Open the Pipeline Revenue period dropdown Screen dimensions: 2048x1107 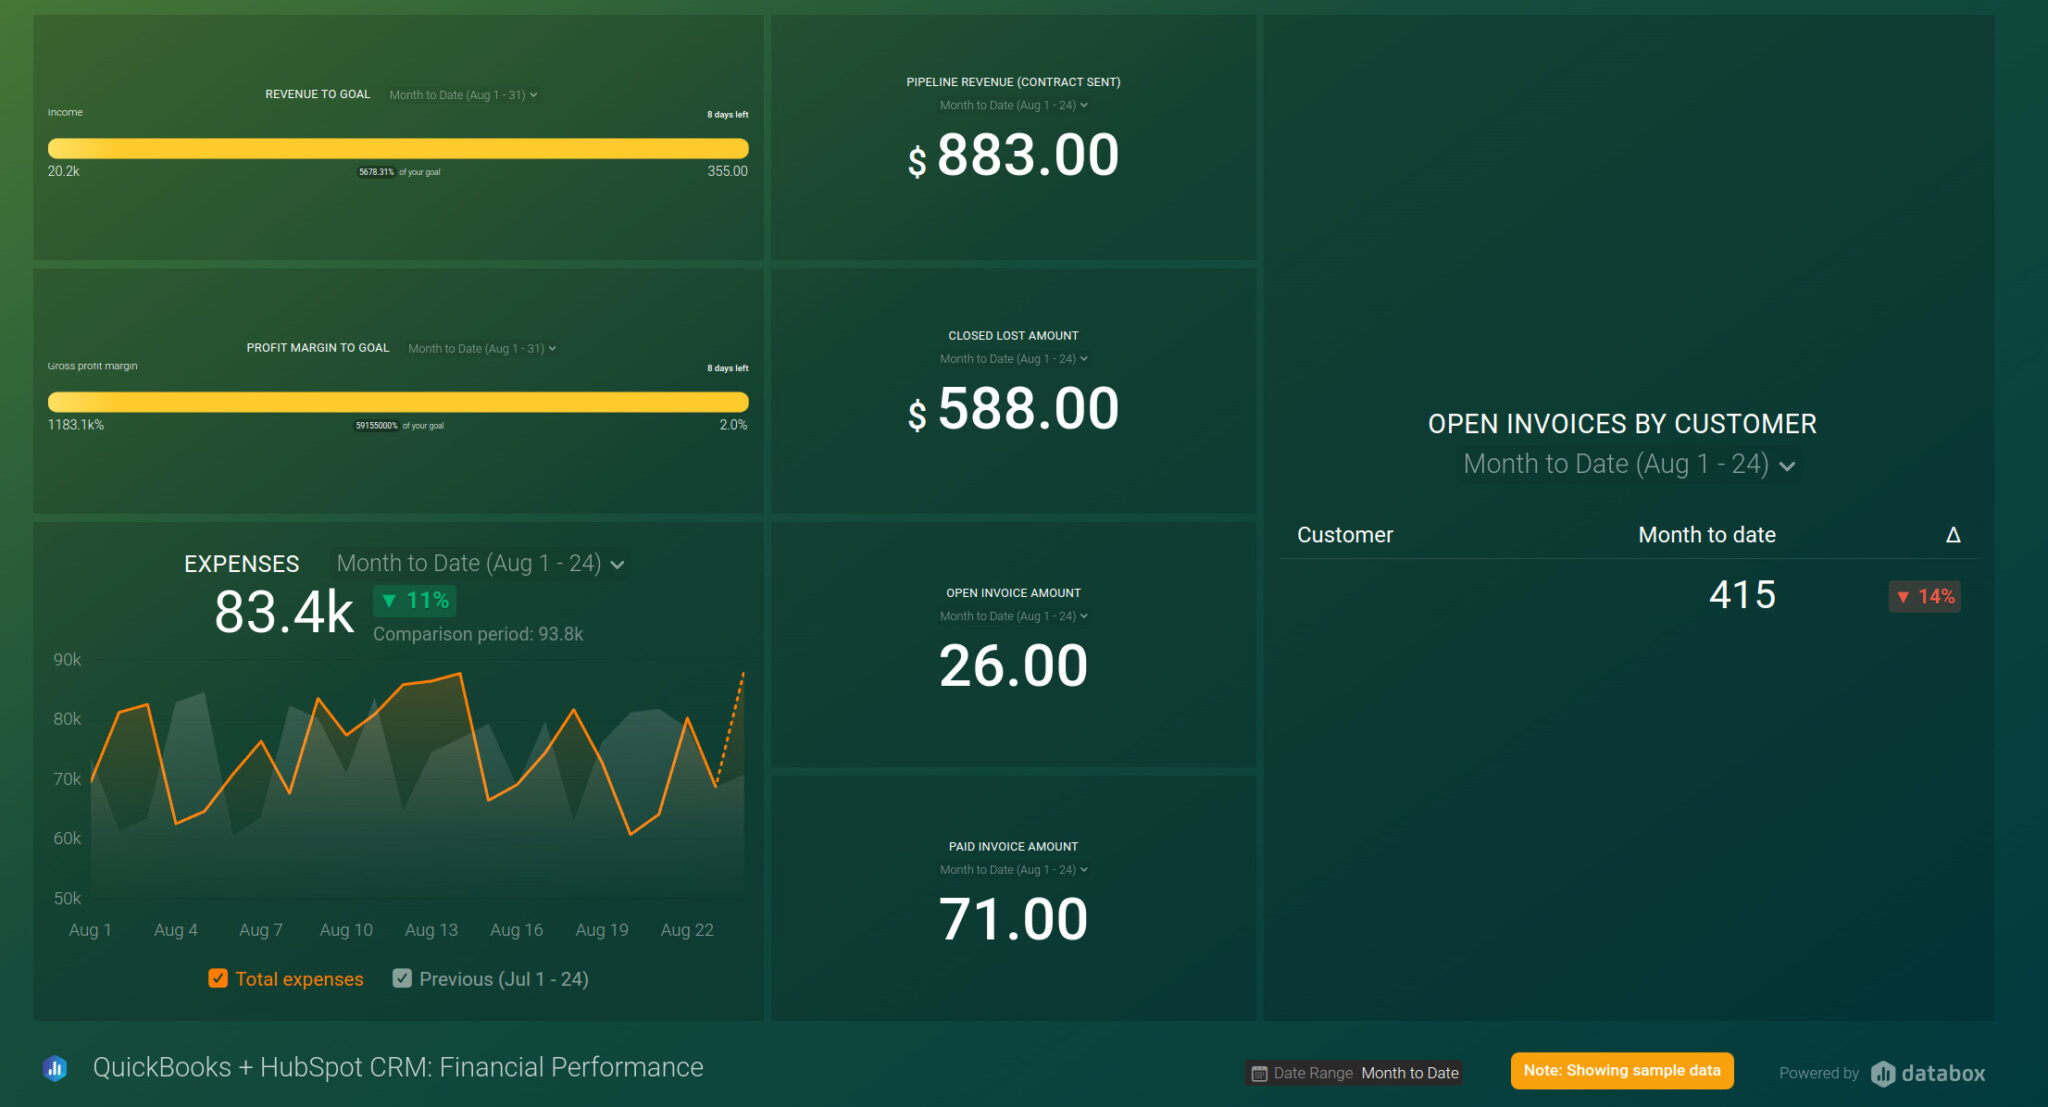[x=1013, y=105]
